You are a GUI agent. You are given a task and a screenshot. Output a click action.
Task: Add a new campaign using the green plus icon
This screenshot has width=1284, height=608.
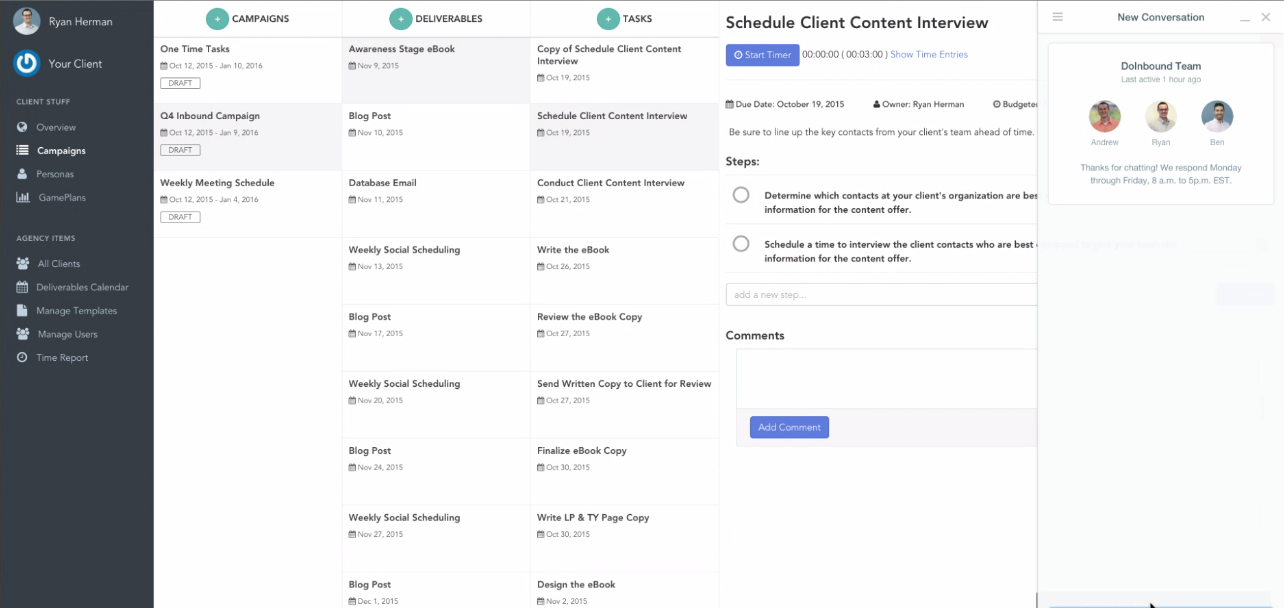pyautogui.click(x=216, y=18)
